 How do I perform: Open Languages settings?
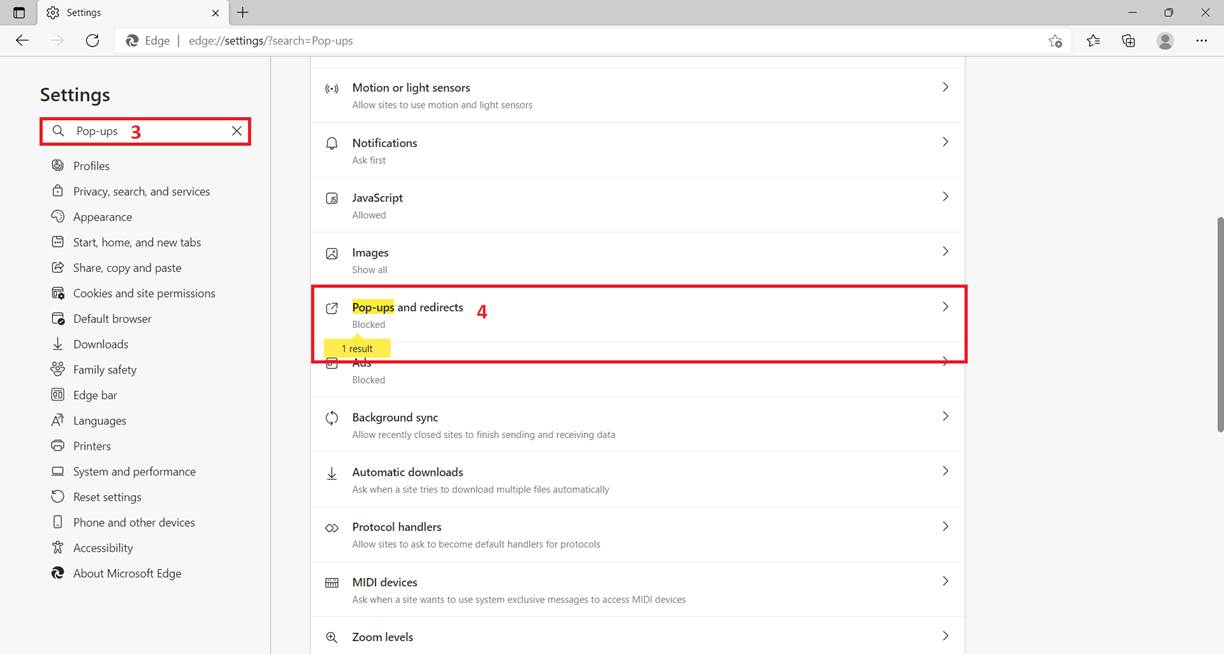point(99,421)
